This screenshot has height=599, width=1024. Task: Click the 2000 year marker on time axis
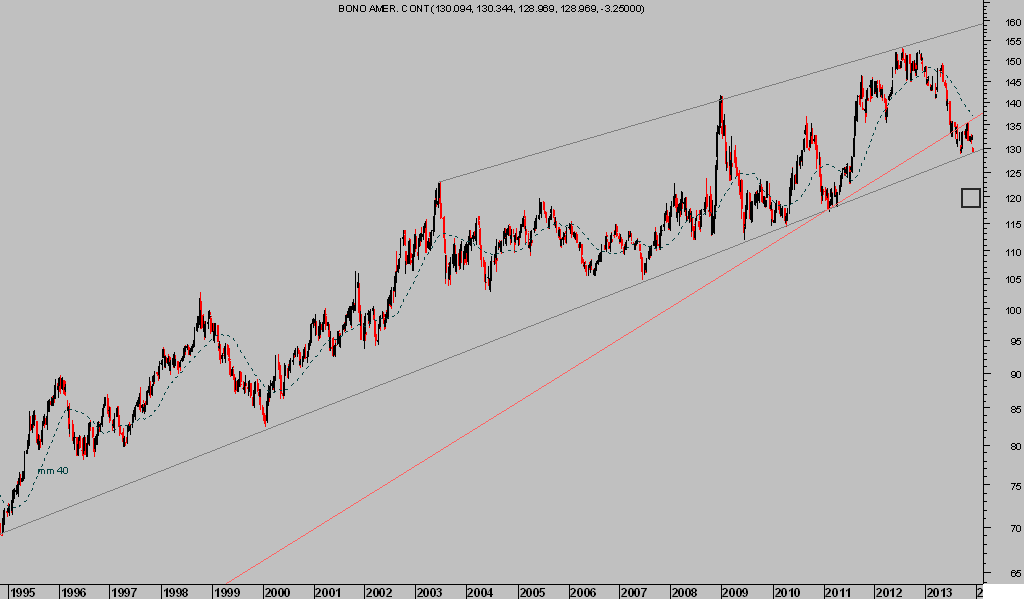pyautogui.click(x=277, y=592)
